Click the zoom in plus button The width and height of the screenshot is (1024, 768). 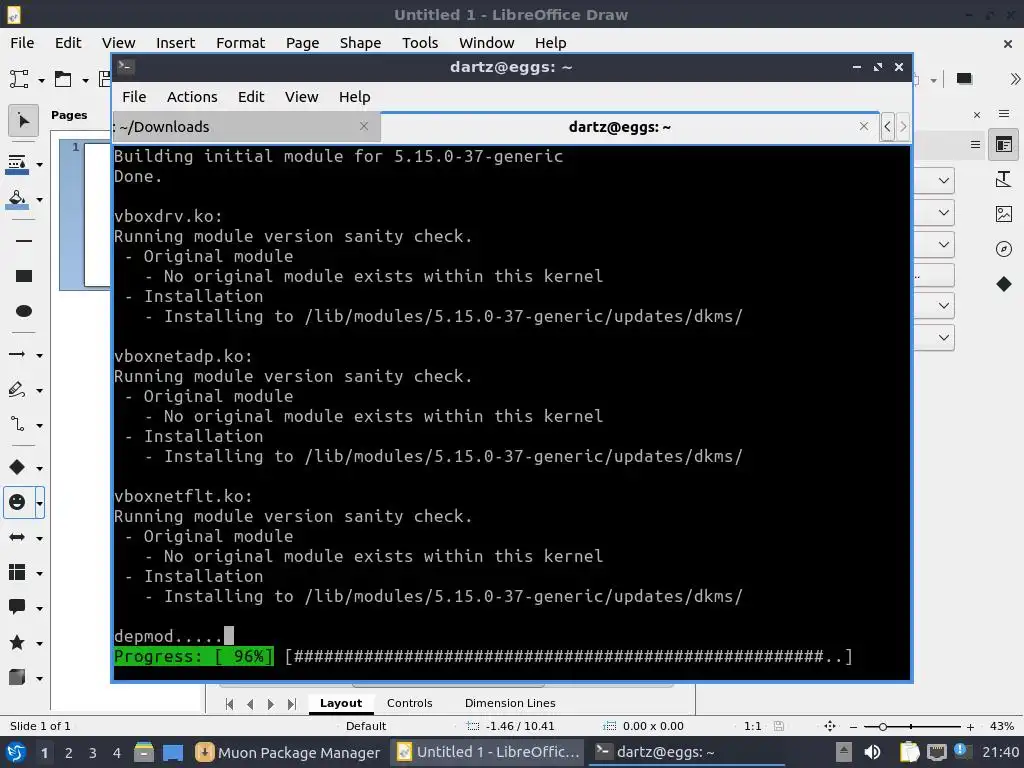point(970,727)
